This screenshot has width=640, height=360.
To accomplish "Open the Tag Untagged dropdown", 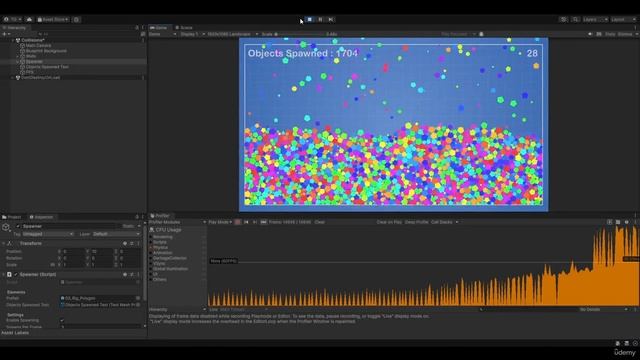I will [x=48, y=234].
